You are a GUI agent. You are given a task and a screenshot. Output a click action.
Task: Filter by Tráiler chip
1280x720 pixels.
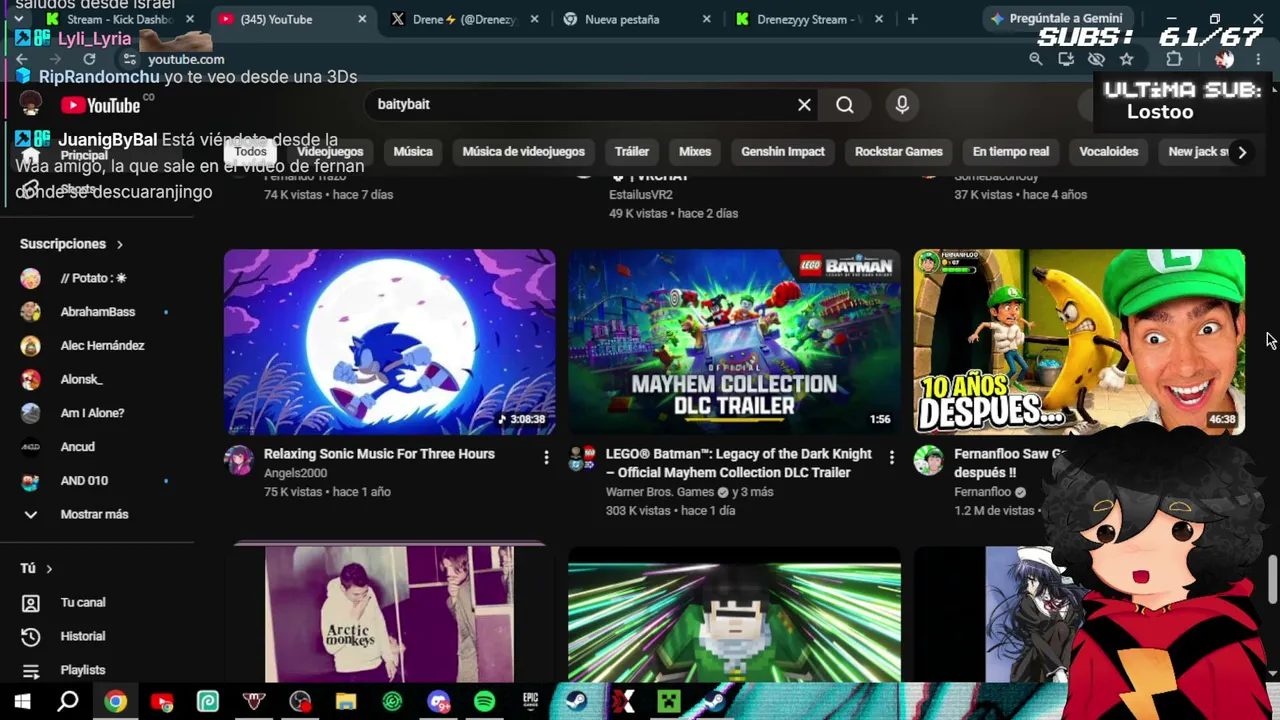[x=632, y=152]
